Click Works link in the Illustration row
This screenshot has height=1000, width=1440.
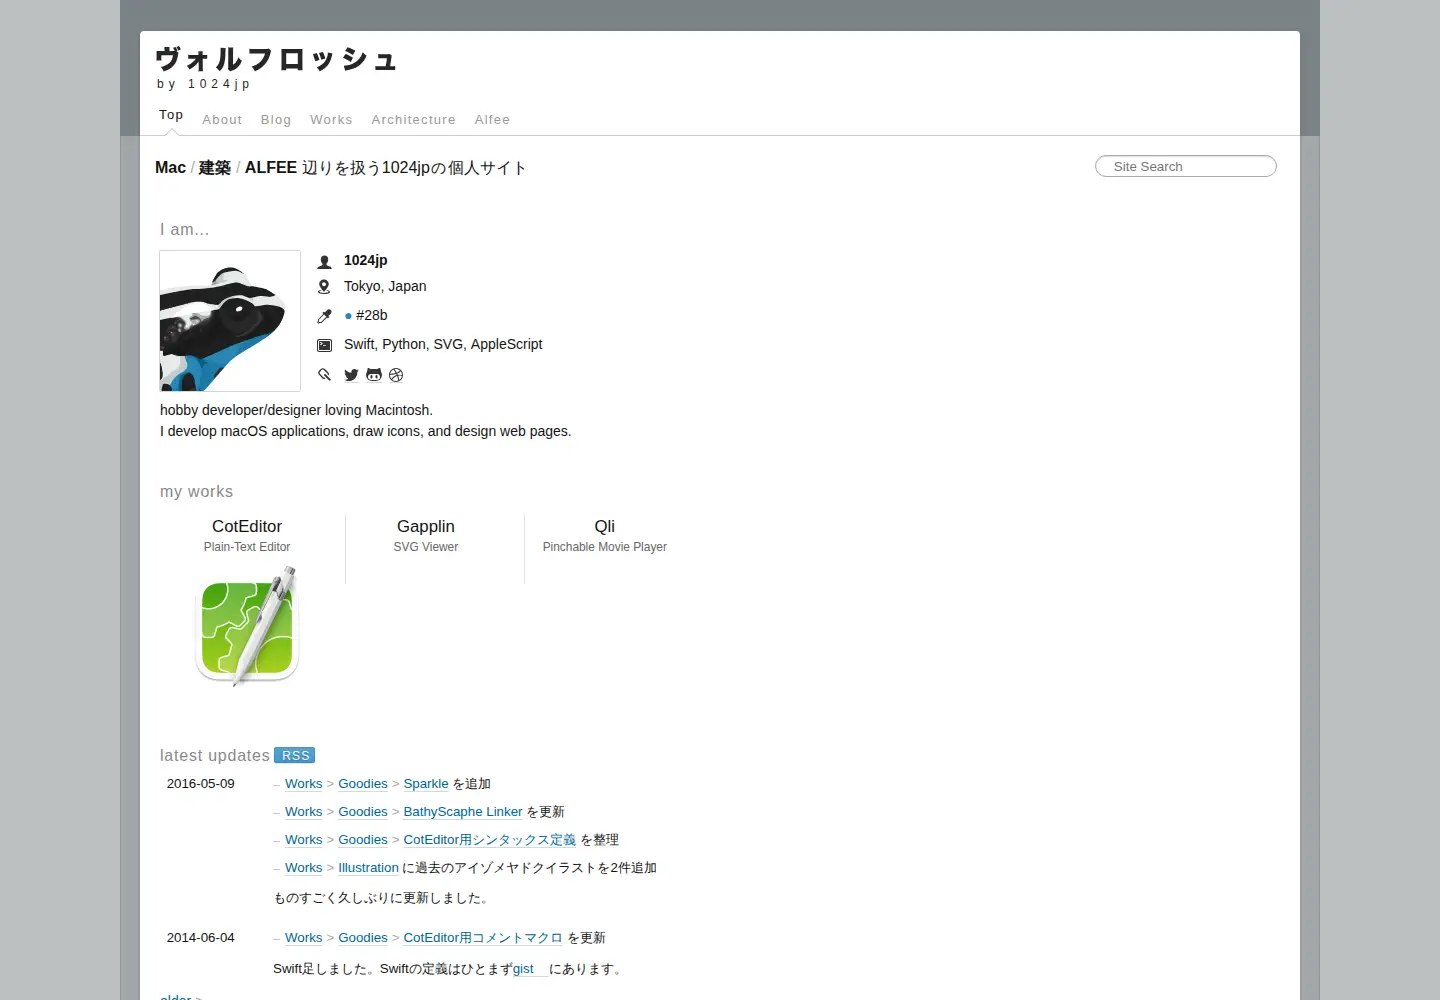coord(303,868)
